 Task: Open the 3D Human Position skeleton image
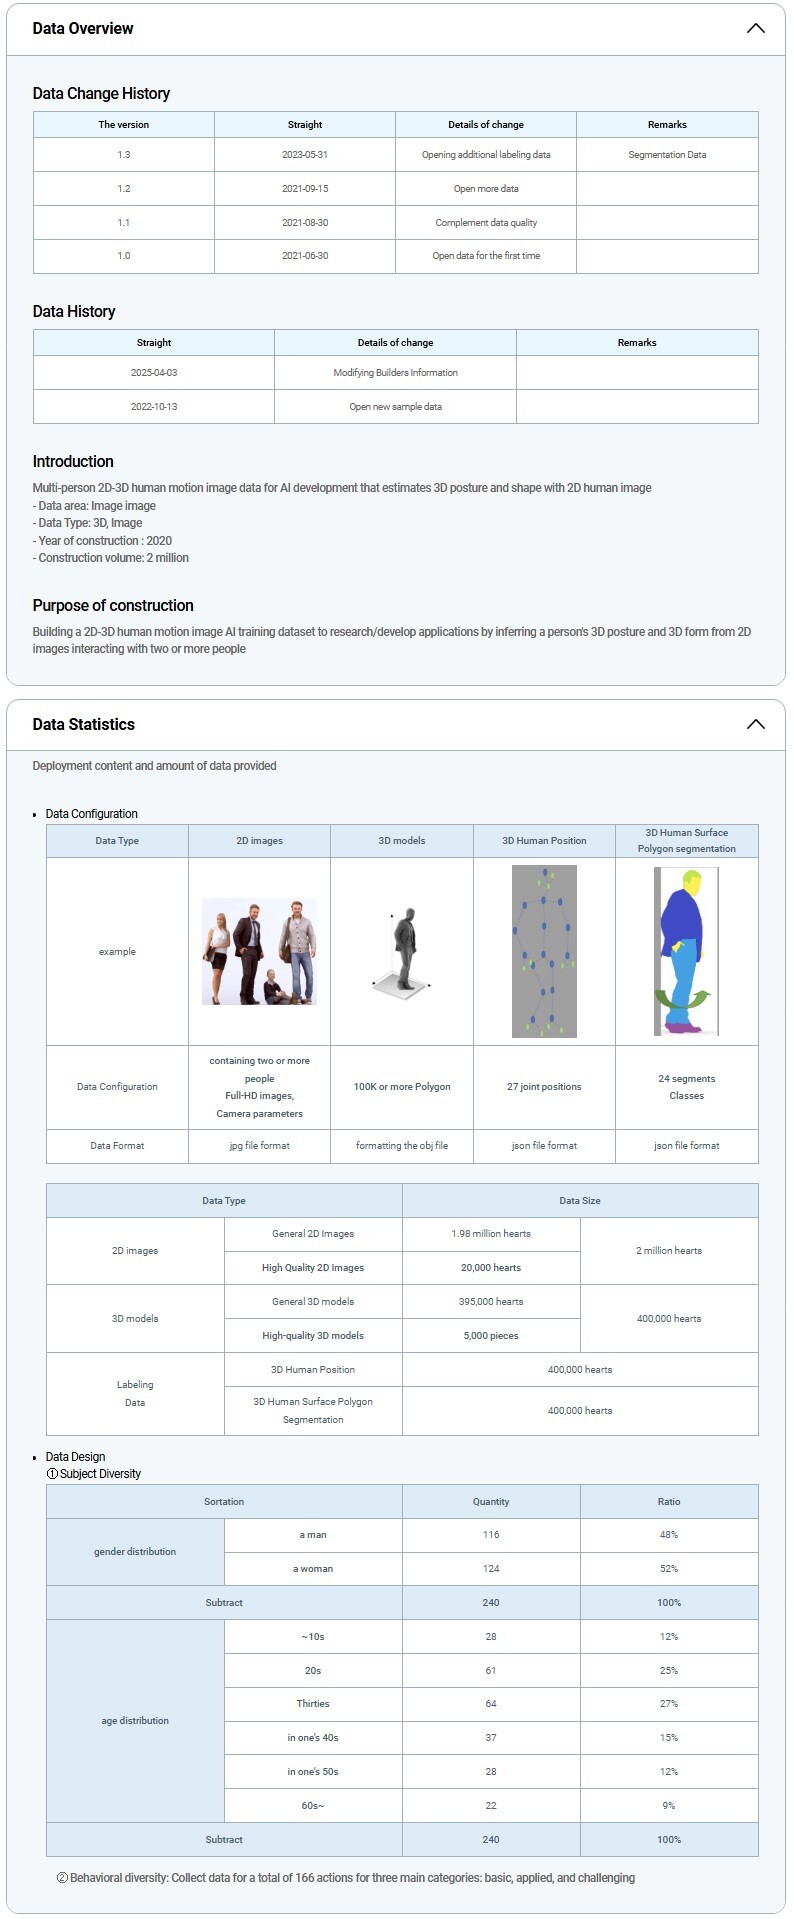(544, 951)
